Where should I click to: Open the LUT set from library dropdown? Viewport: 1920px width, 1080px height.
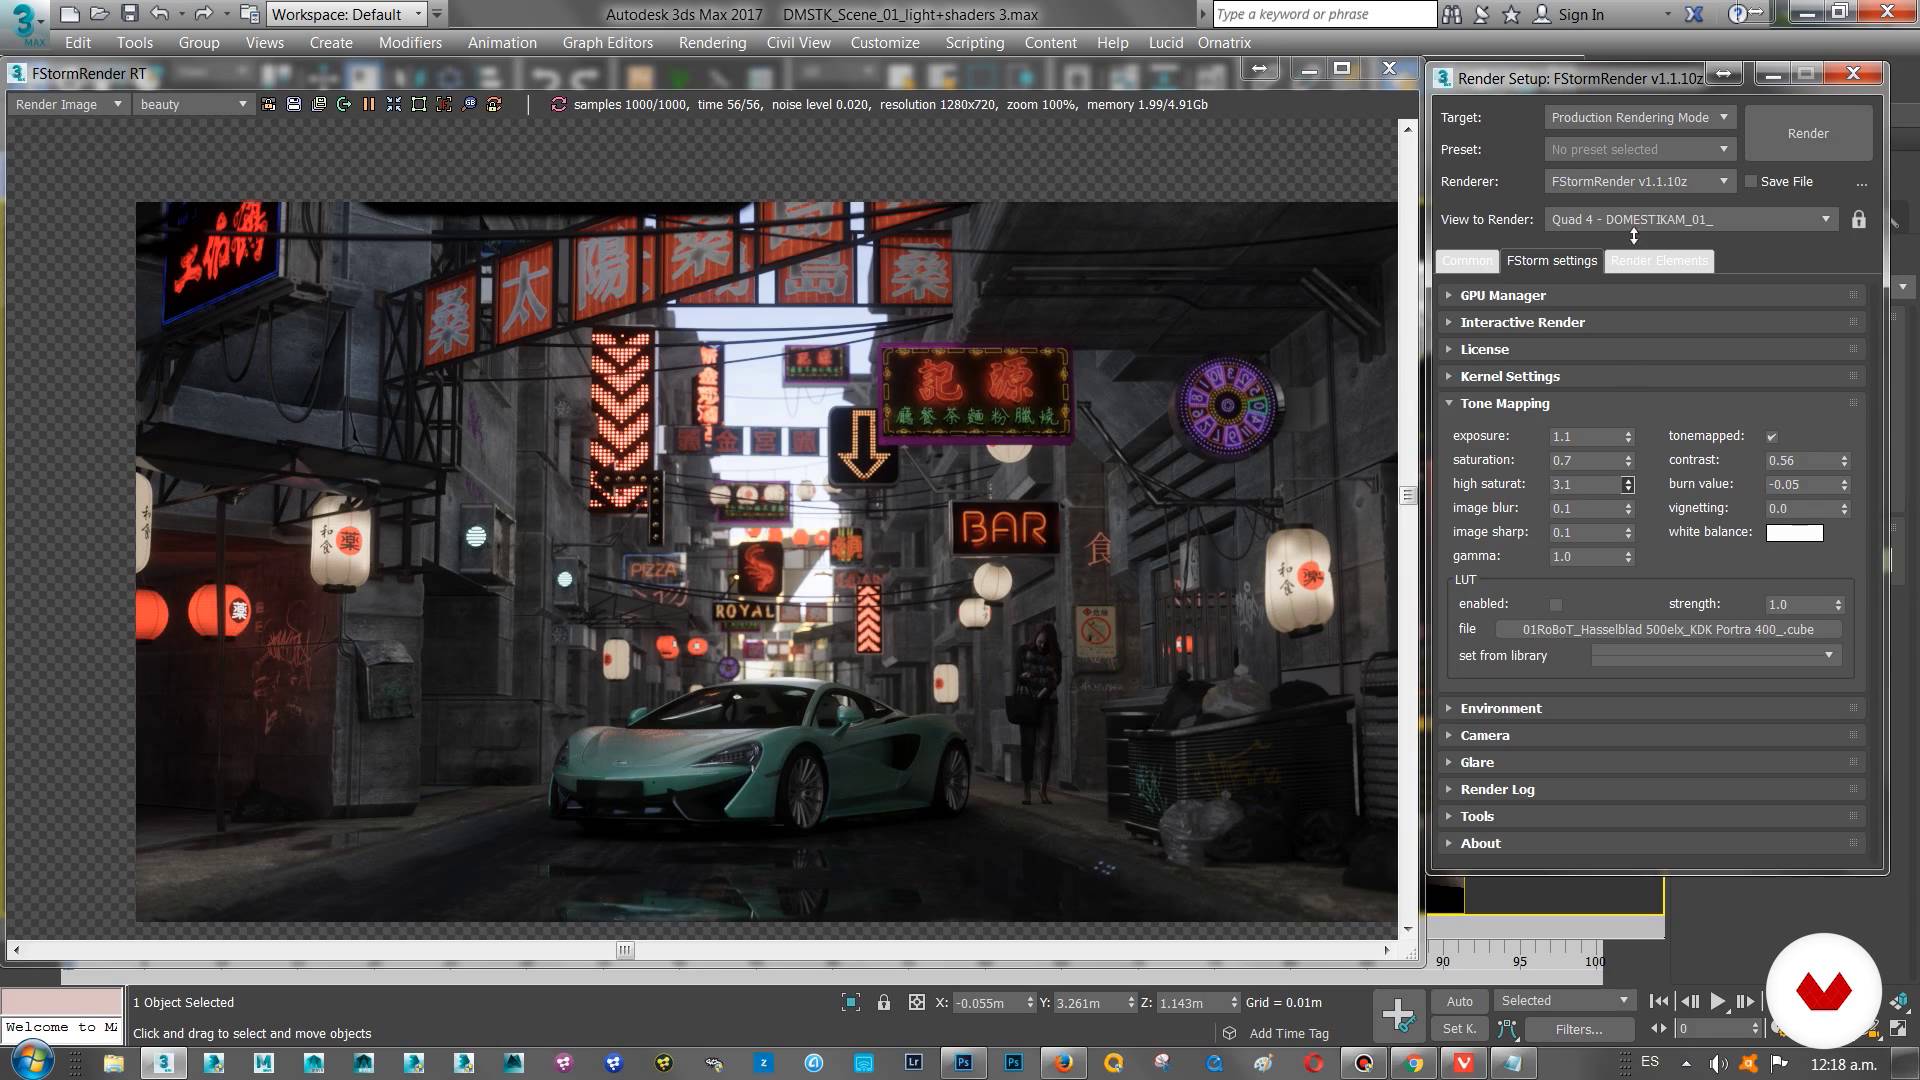click(x=1714, y=656)
